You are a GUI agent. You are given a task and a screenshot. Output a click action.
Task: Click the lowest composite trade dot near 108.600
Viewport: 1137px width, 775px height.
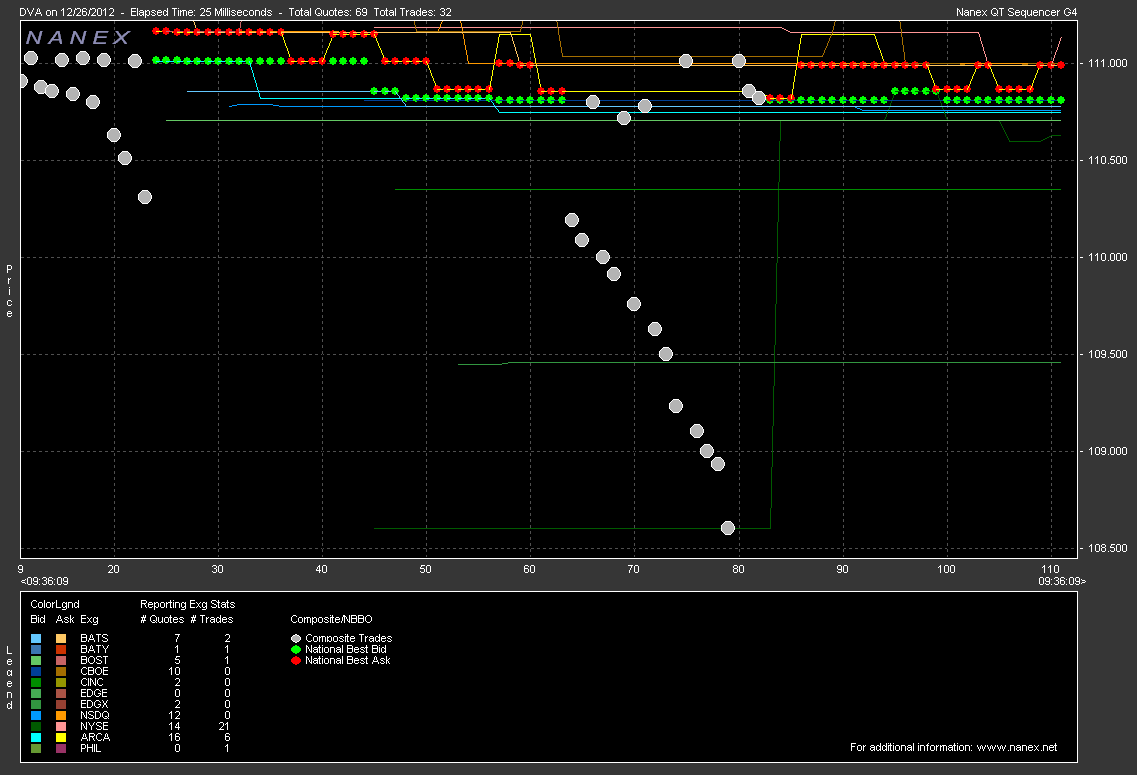pos(728,528)
